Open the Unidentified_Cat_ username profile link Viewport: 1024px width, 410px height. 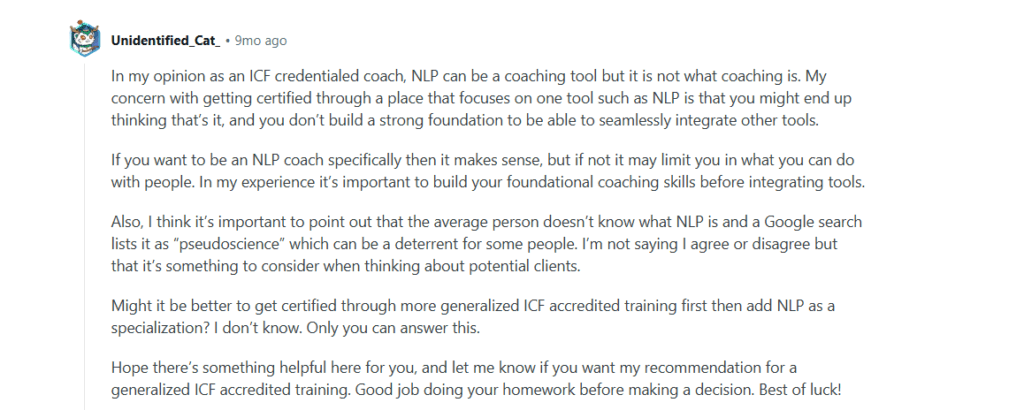(167, 41)
